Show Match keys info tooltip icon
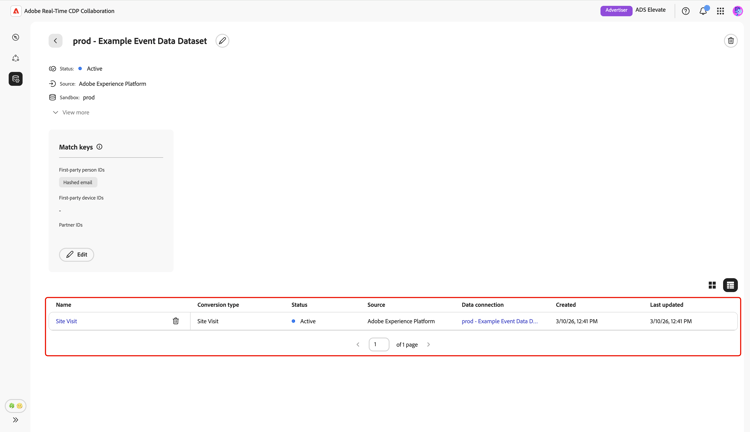This screenshot has height=432, width=750. tap(99, 147)
